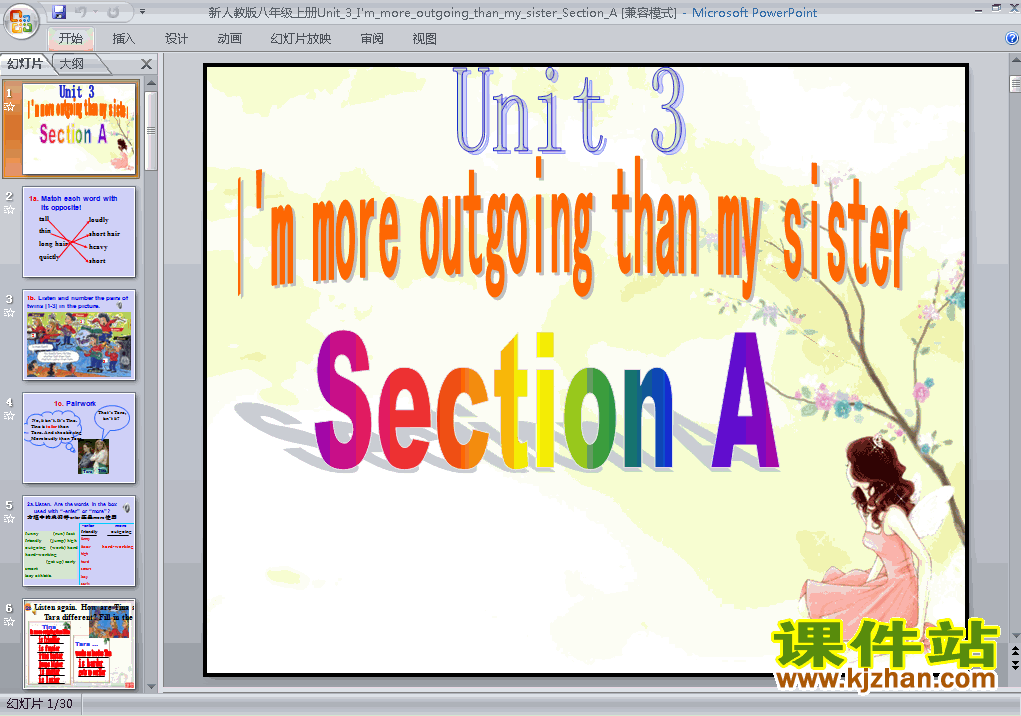This screenshot has width=1021, height=716.
Task: Click the thumbnail pane scrollbar thumb
Action: coord(151,130)
